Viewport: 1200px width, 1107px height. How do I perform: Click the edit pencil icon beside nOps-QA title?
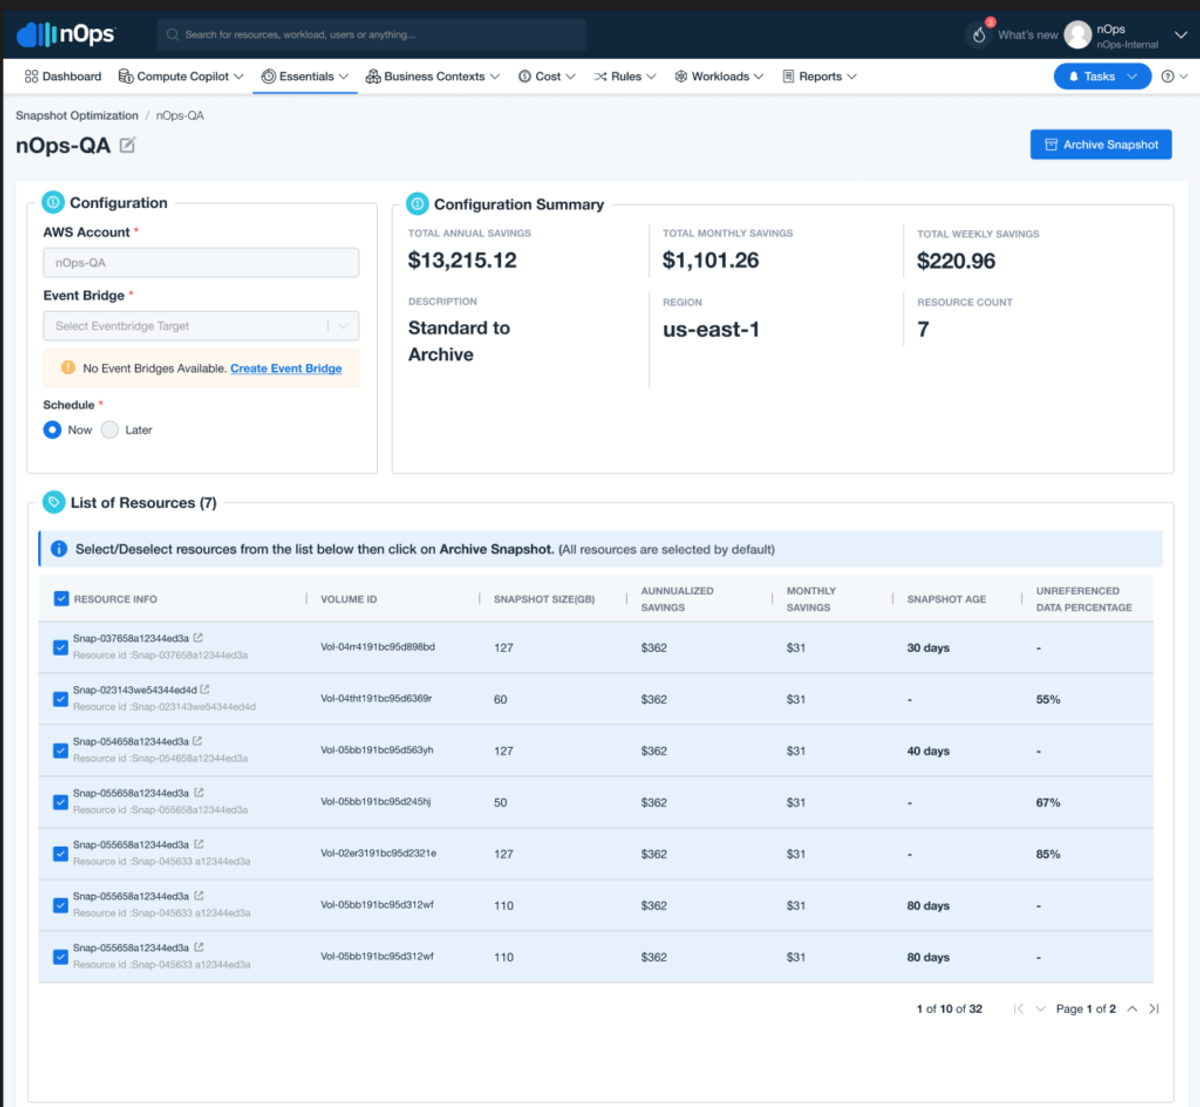point(127,145)
